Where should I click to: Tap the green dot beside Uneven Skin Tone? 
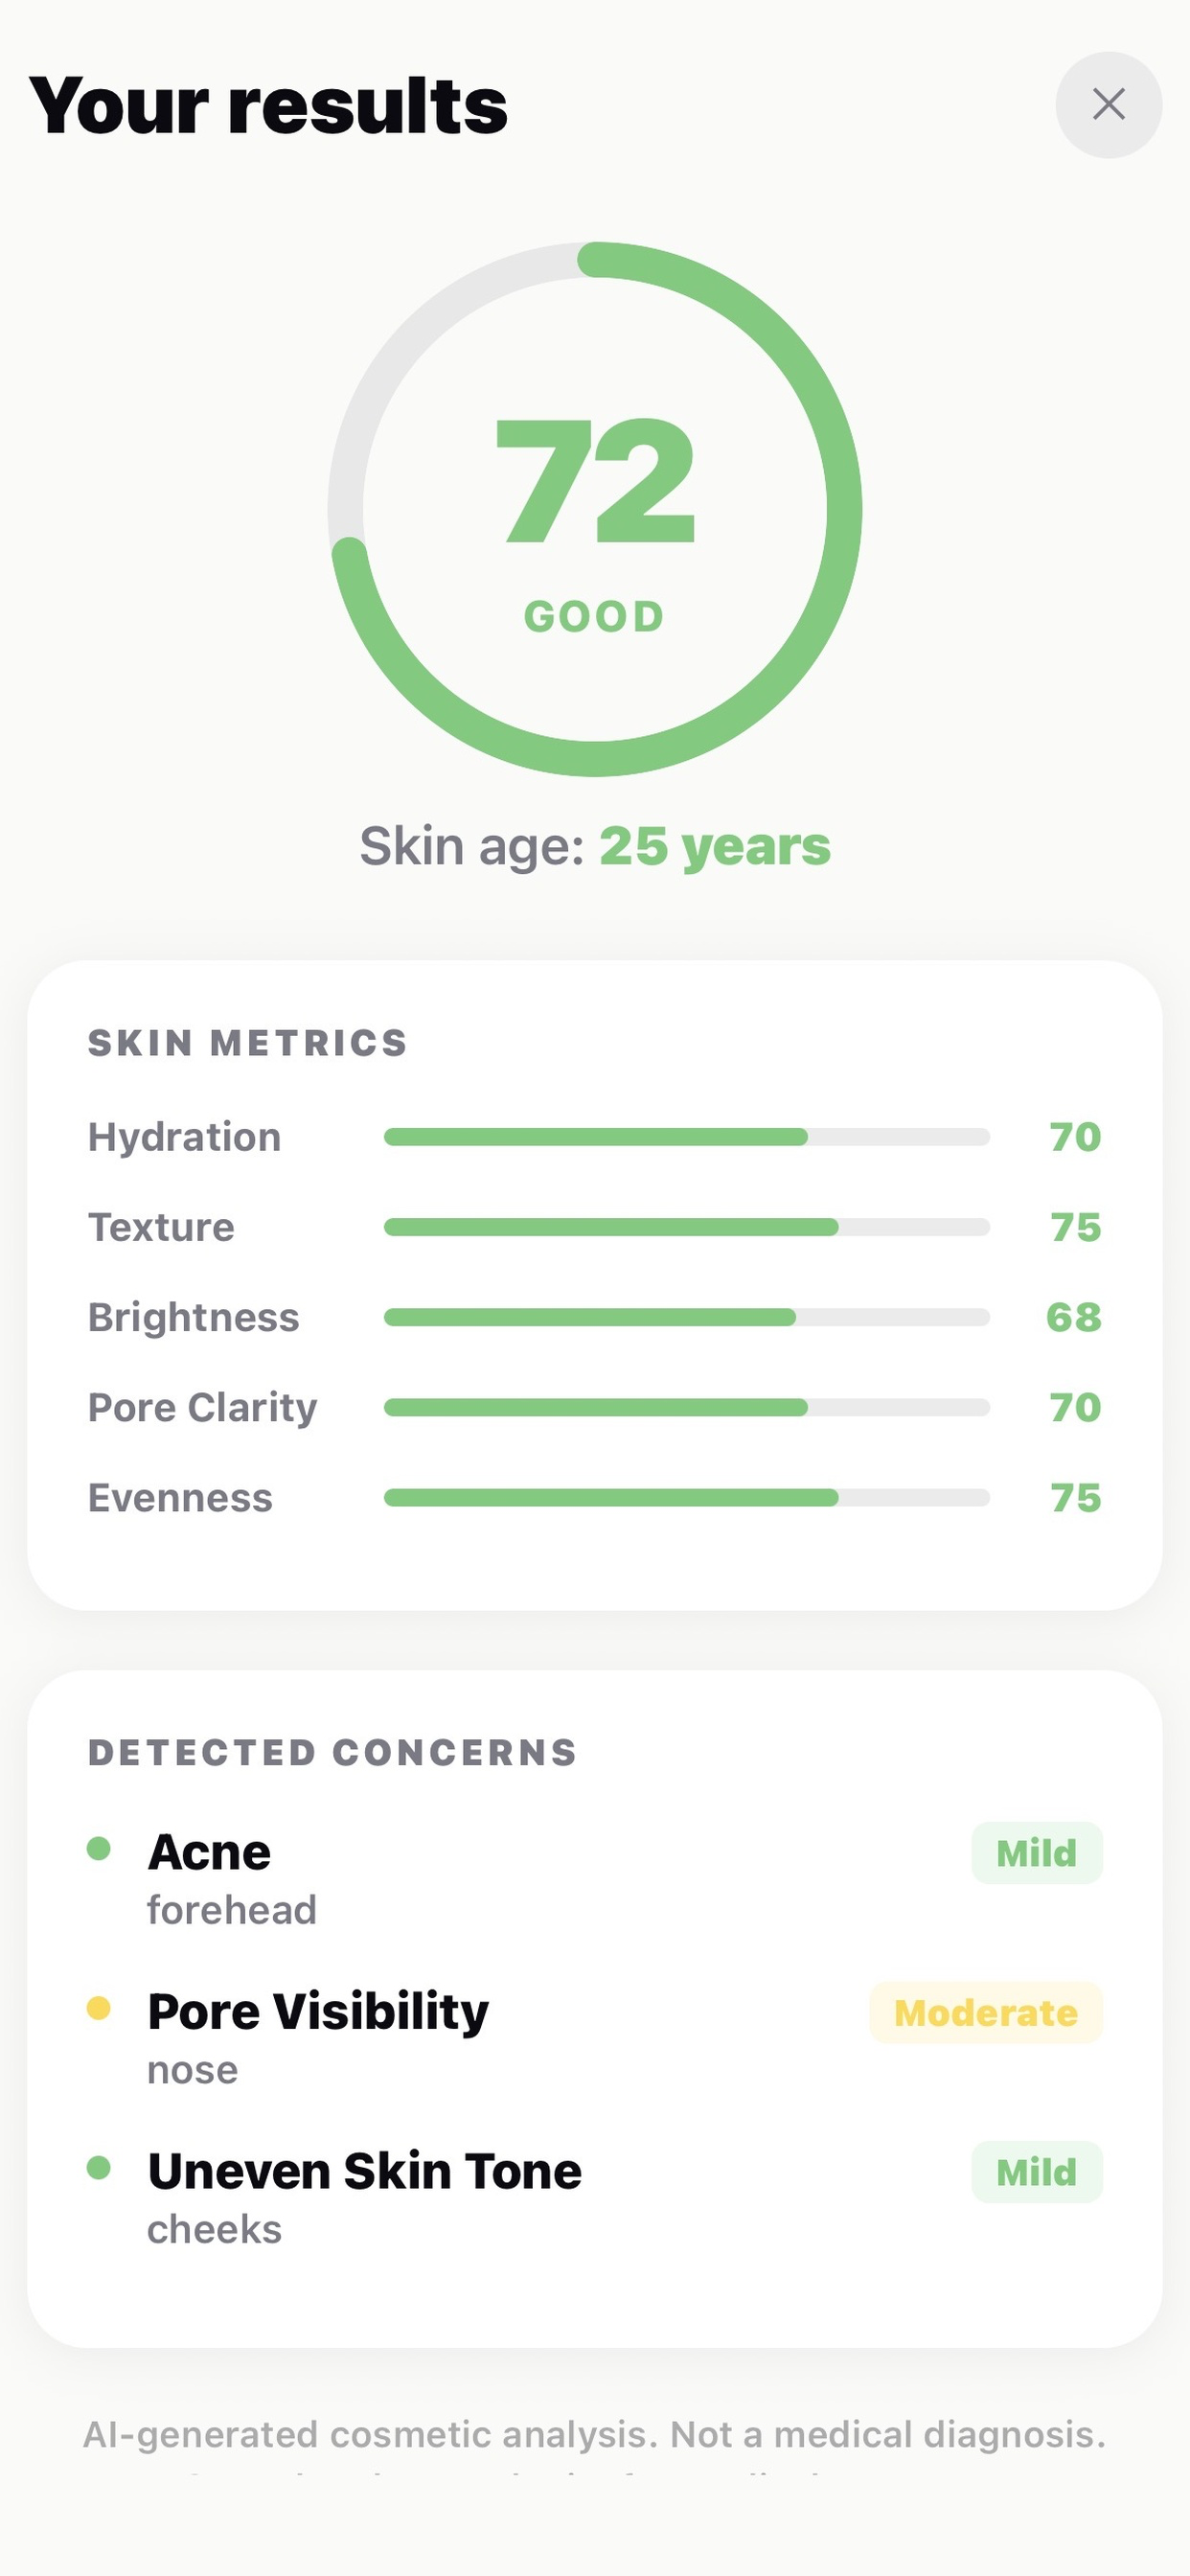pos(99,2168)
